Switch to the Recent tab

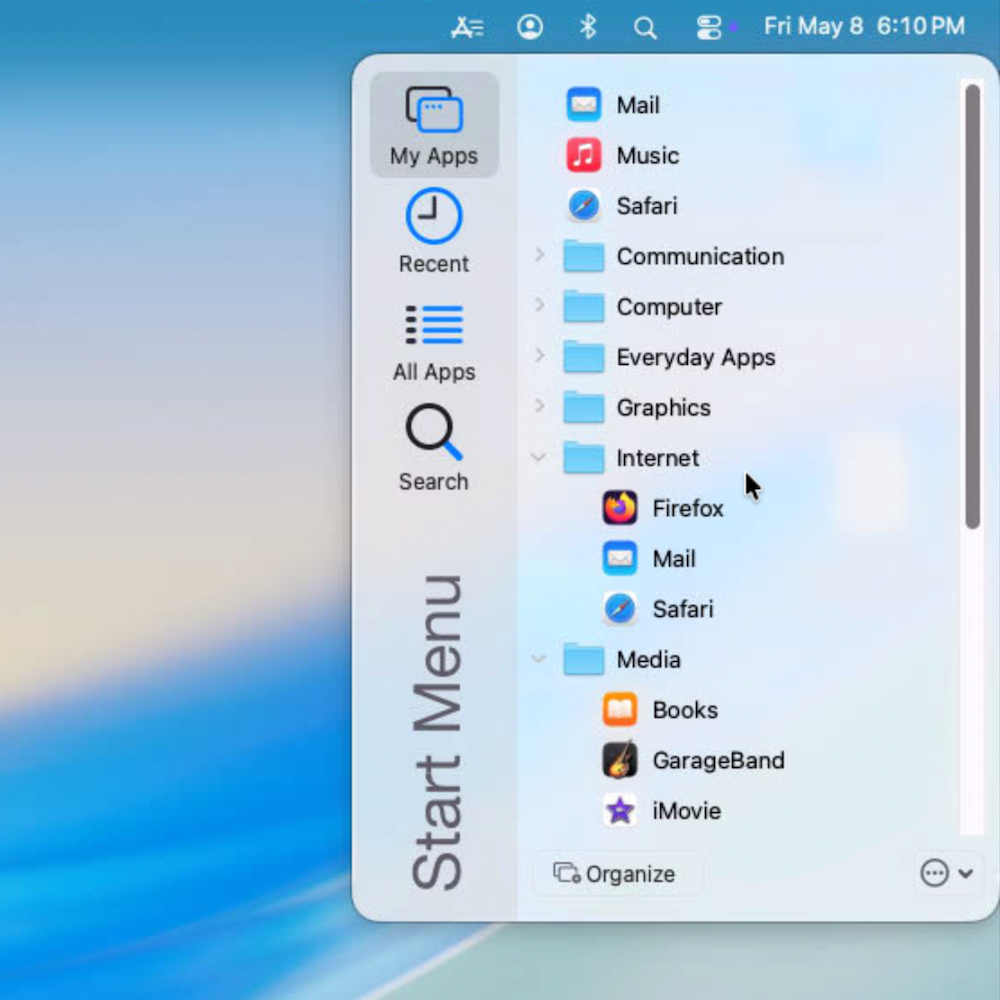[x=434, y=231]
